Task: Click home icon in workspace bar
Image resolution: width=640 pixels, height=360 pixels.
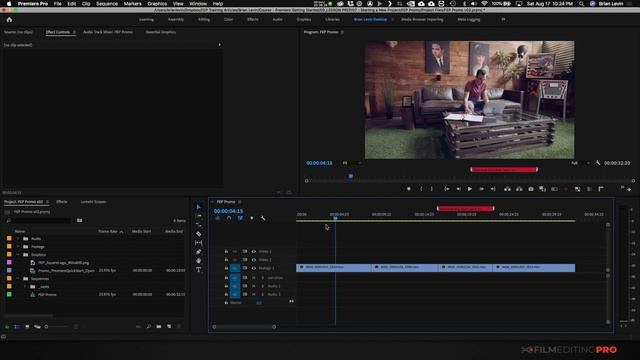Action: [x=9, y=20]
